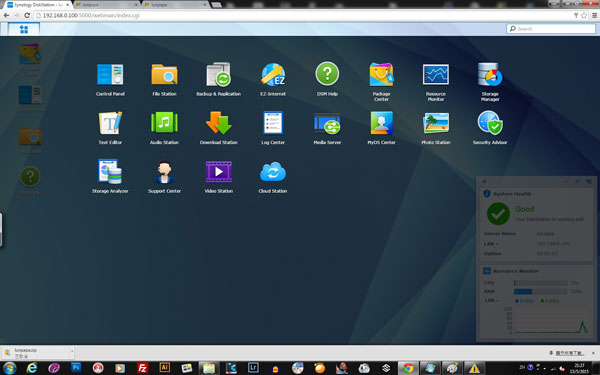
Task: Click the Resource Monitor widget header
Action: coord(536,271)
